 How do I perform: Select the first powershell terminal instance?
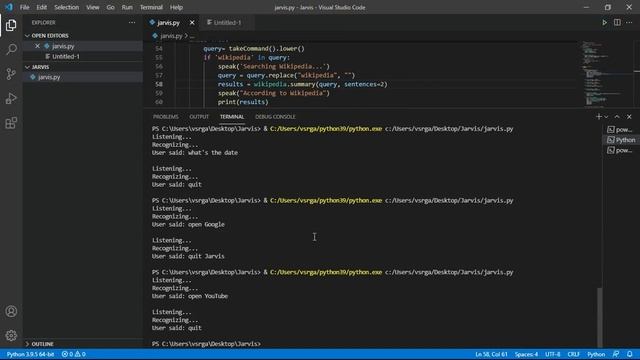[x=620, y=129]
